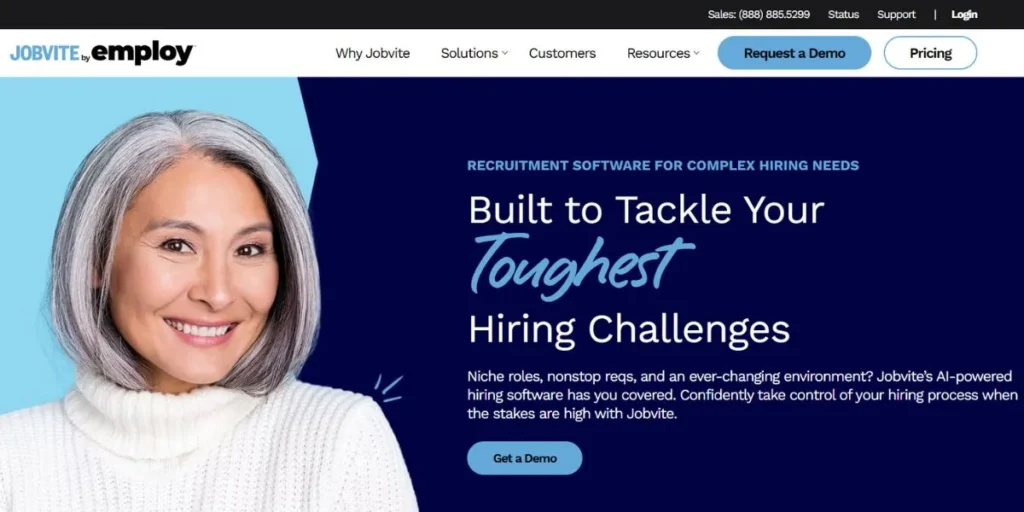Go to the Customers menu item
Screen dimensions: 1024x512
[x=562, y=54]
